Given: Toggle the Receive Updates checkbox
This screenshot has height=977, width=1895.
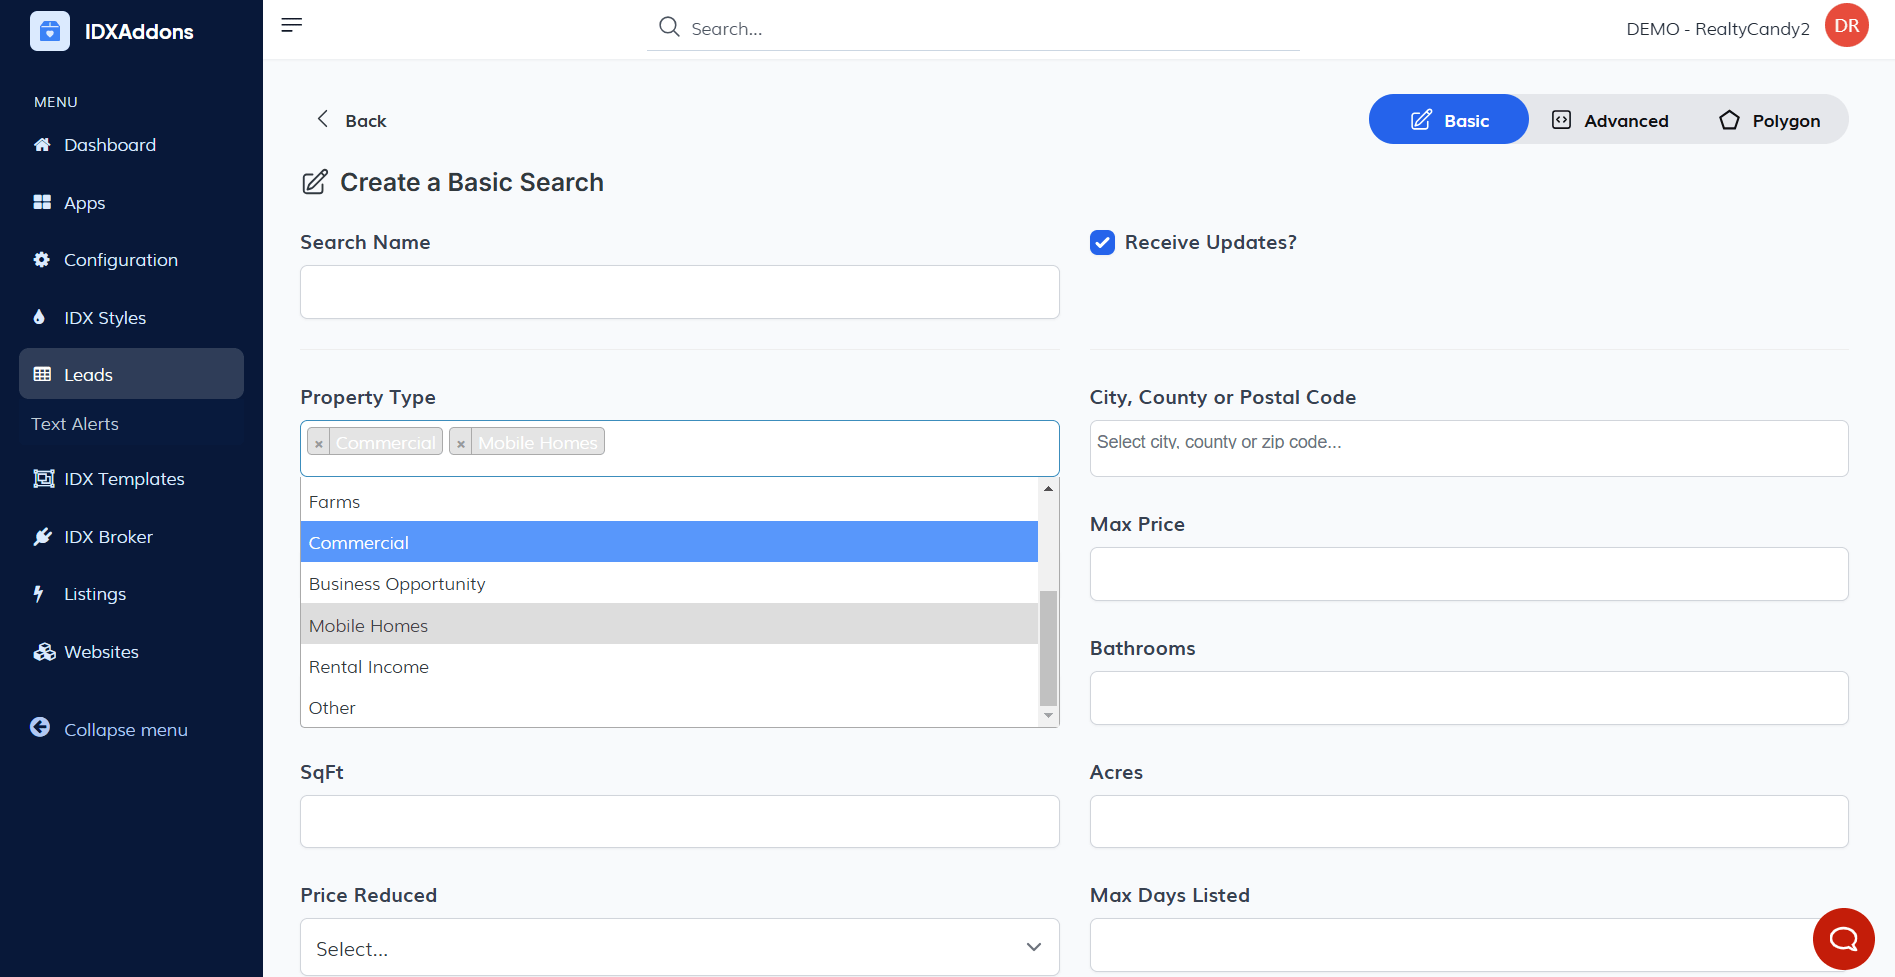Looking at the screenshot, I should [1102, 243].
